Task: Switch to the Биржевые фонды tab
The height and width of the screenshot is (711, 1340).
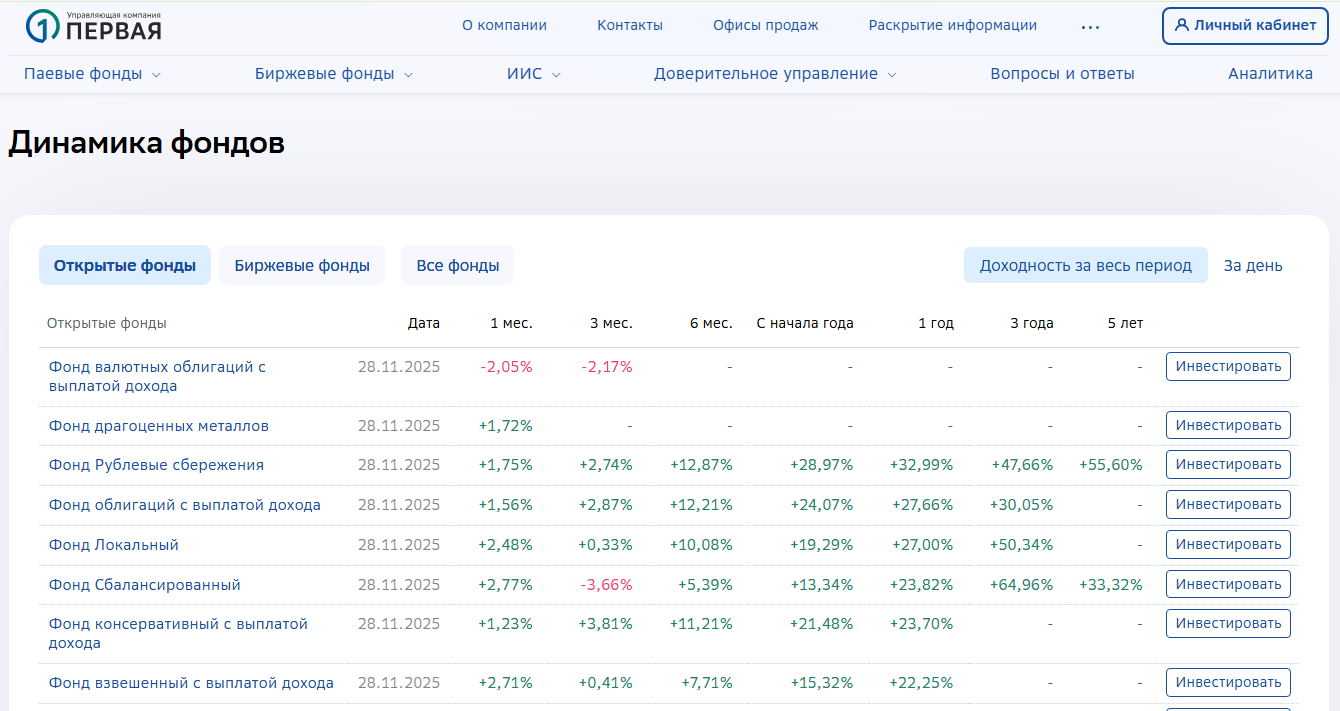Action: pos(302,266)
